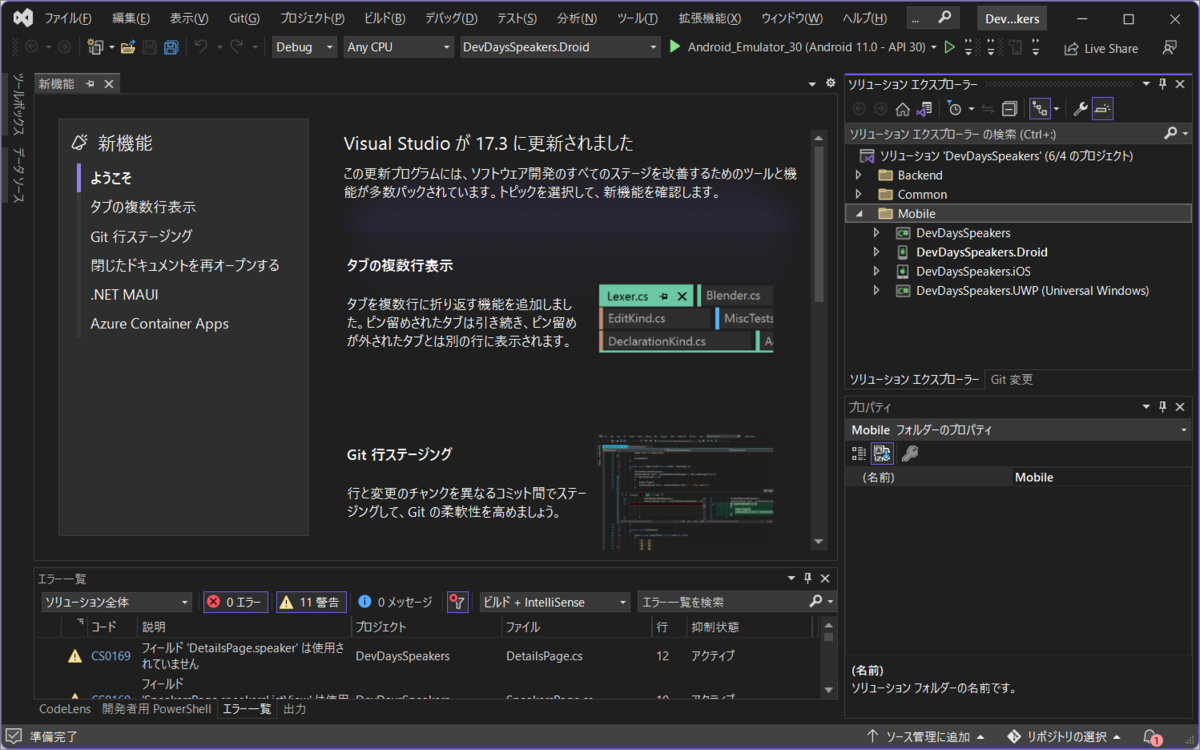Viewport: 1200px width, 750px height.
Task: Open the 拡張機能(X) menu
Action: 710,19
